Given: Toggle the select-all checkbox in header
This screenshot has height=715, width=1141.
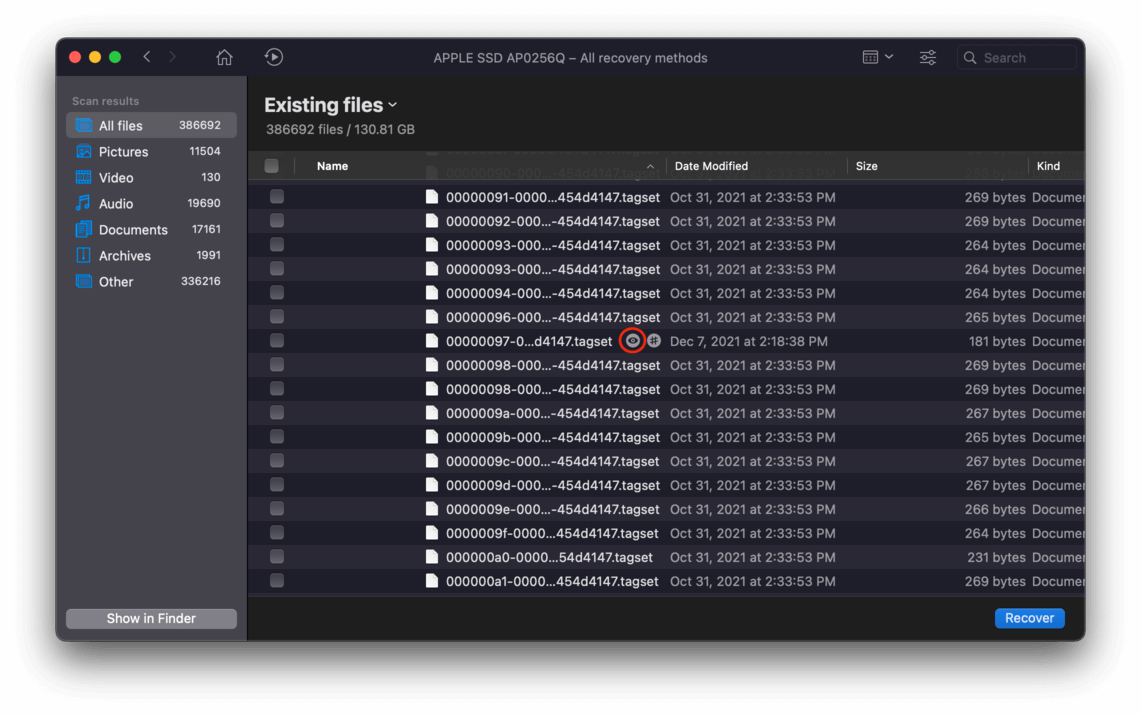Looking at the screenshot, I should click(271, 166).
